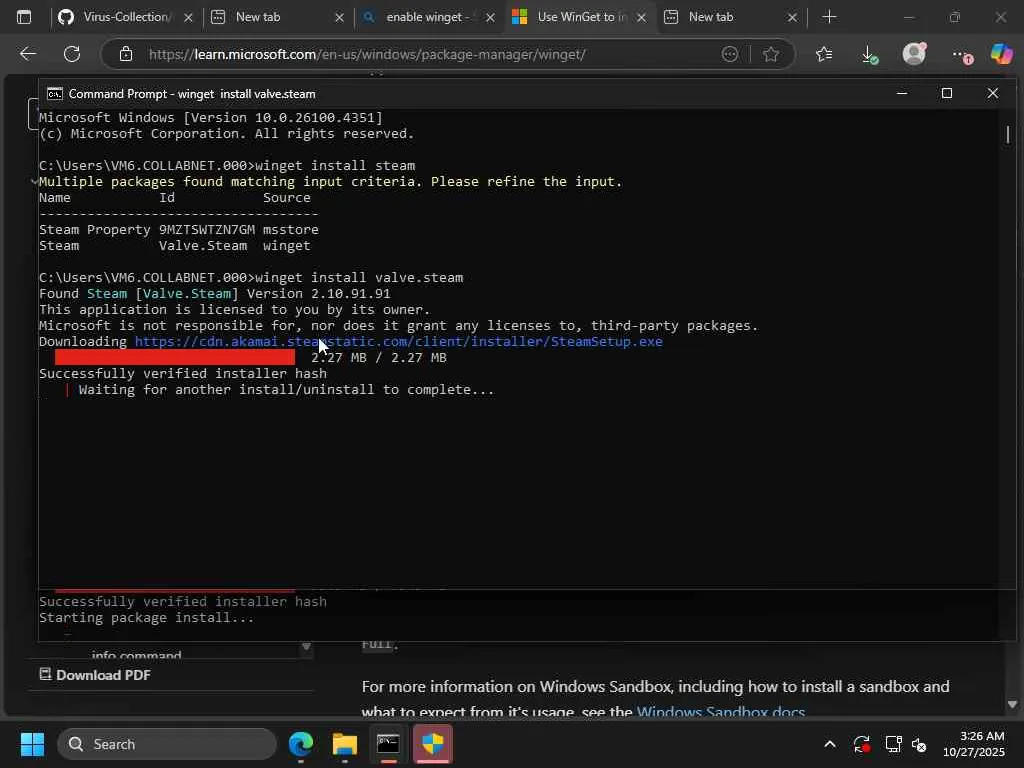Image resolution: width=1024 pixels, height=768 pixels.
Task: Open the clock showing 3:26 AM
Action: pyautogui.click(x=974, y=744)
